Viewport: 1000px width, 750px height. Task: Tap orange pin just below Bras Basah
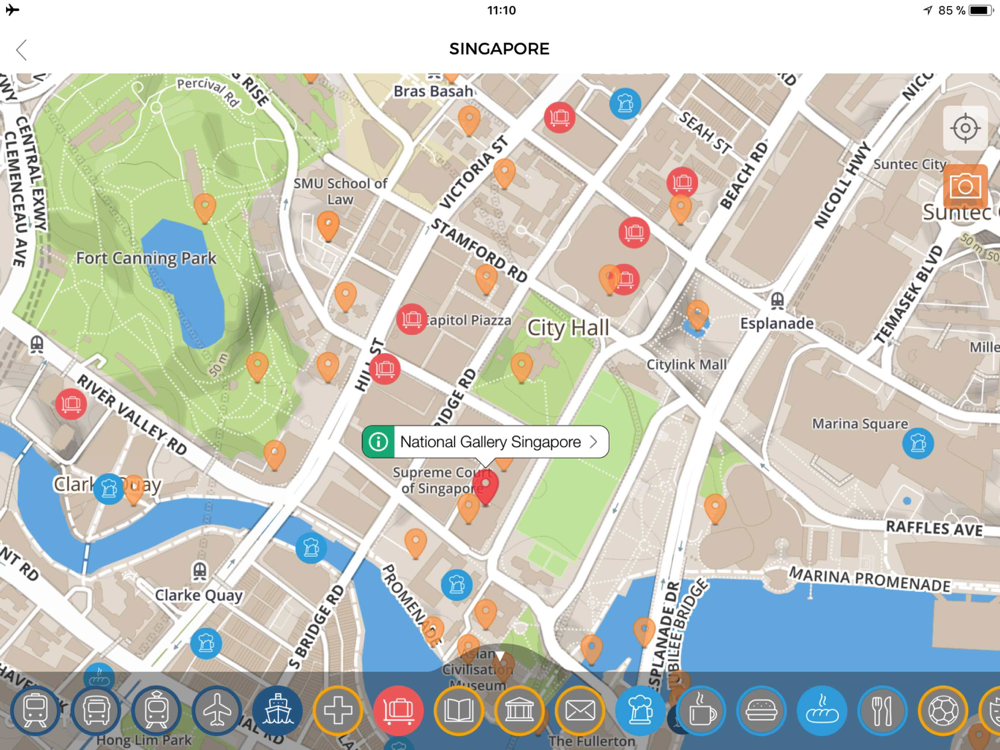coord(469,120)
